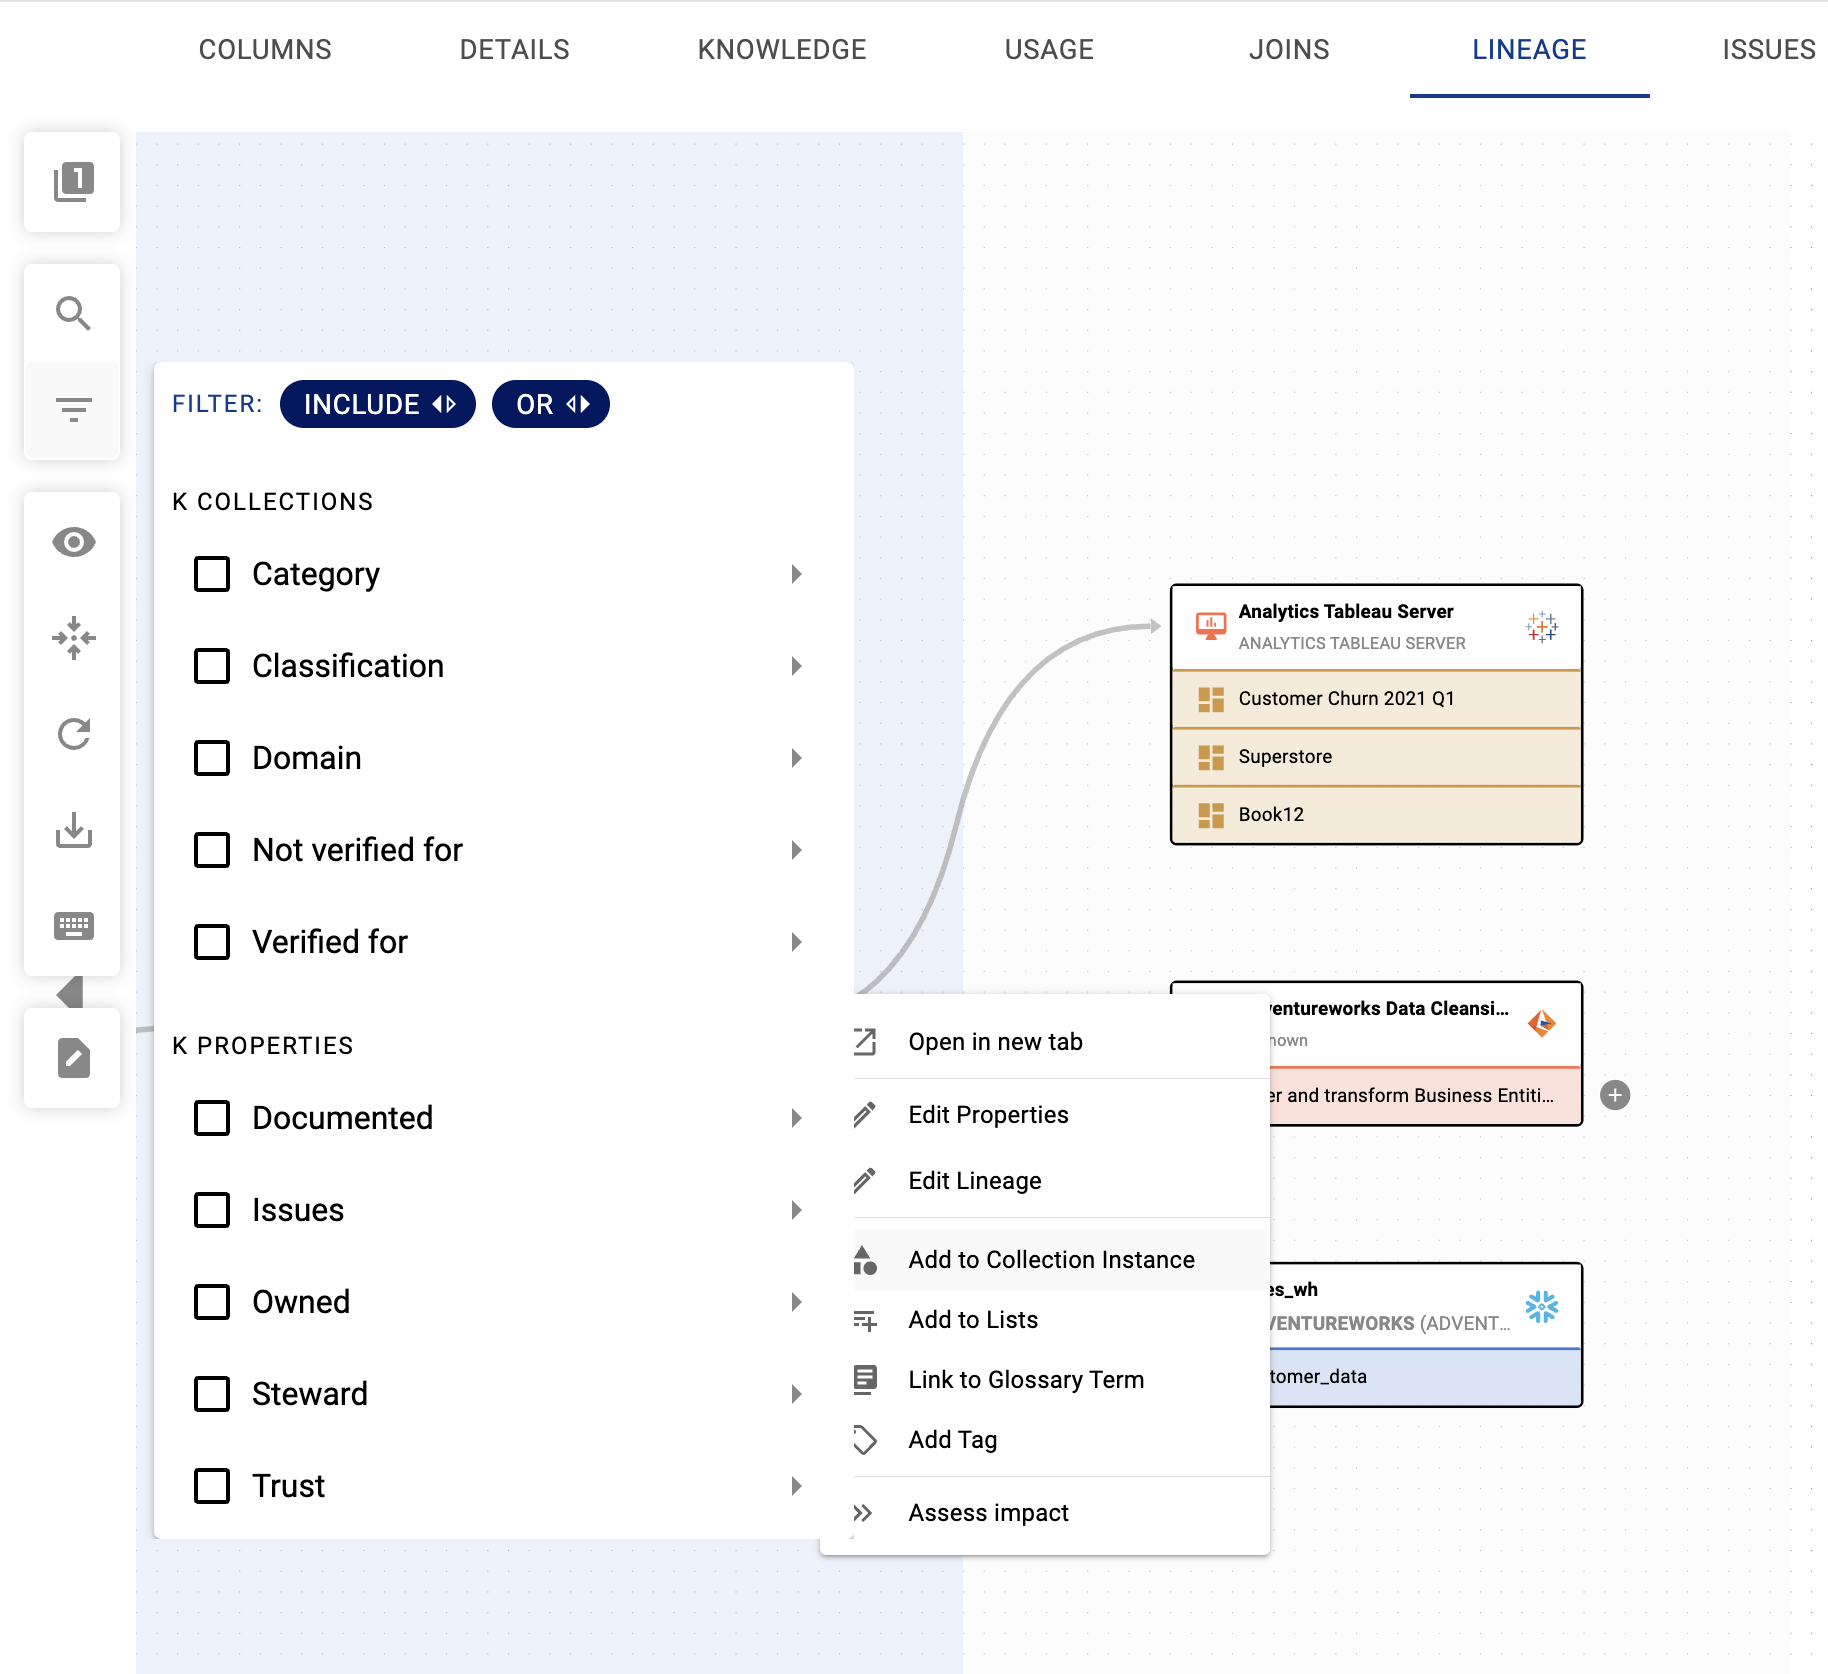This screenshot has width=1828, height=1674.
Task: Expand the Verified for submenu arrow
Action: tap(796, 942)
